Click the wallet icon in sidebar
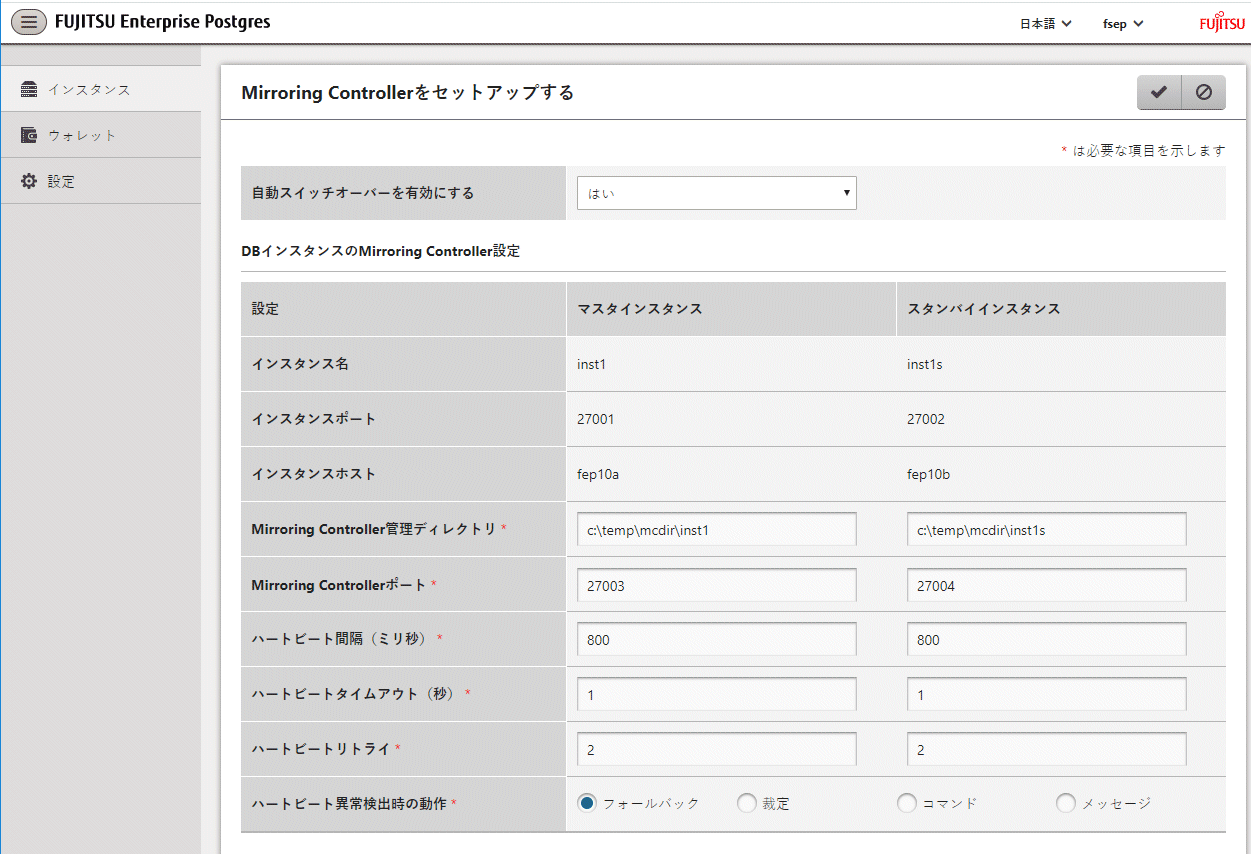 [29, 135]
